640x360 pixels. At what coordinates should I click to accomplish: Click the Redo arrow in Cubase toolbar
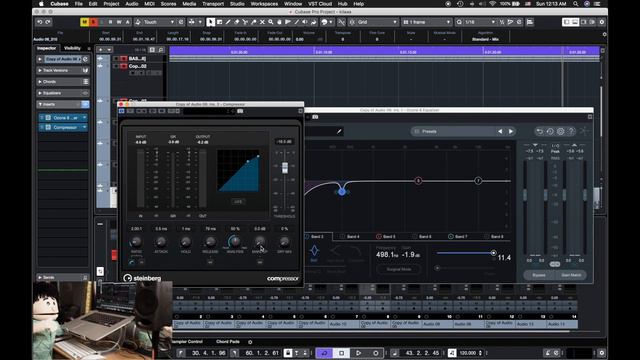[48, 22]
